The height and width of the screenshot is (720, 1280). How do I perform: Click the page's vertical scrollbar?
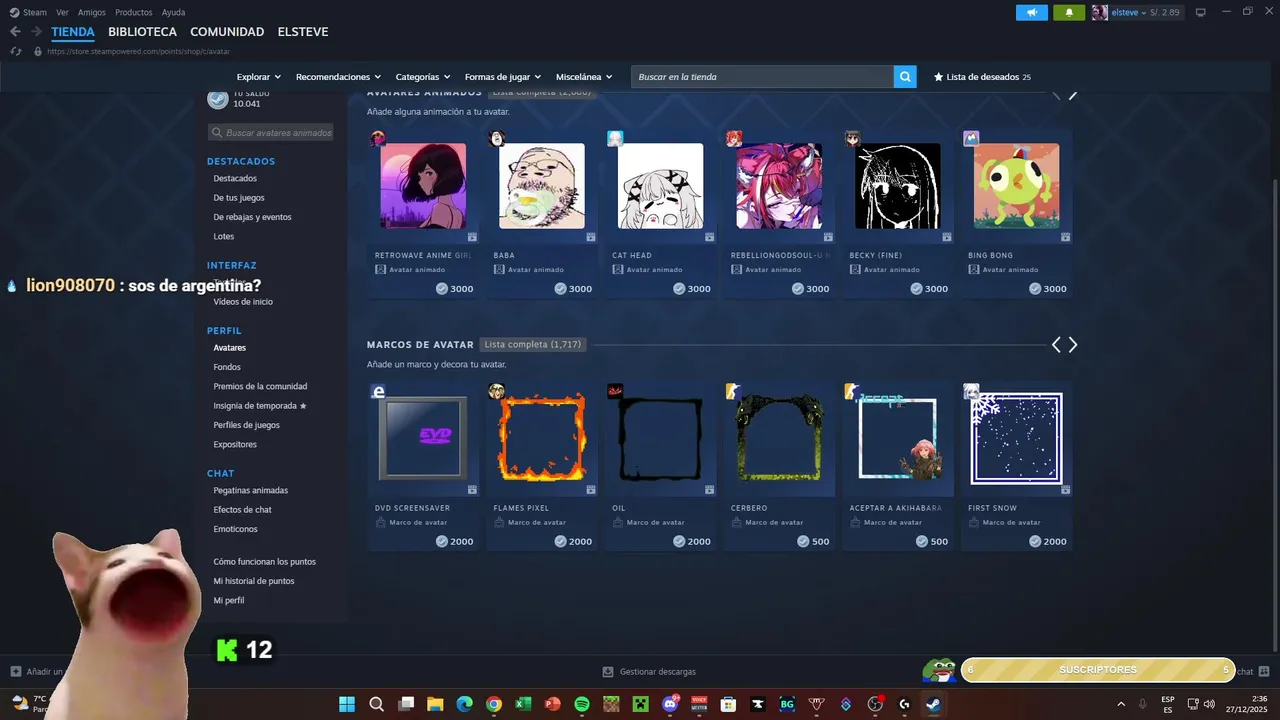(1273, 415)
